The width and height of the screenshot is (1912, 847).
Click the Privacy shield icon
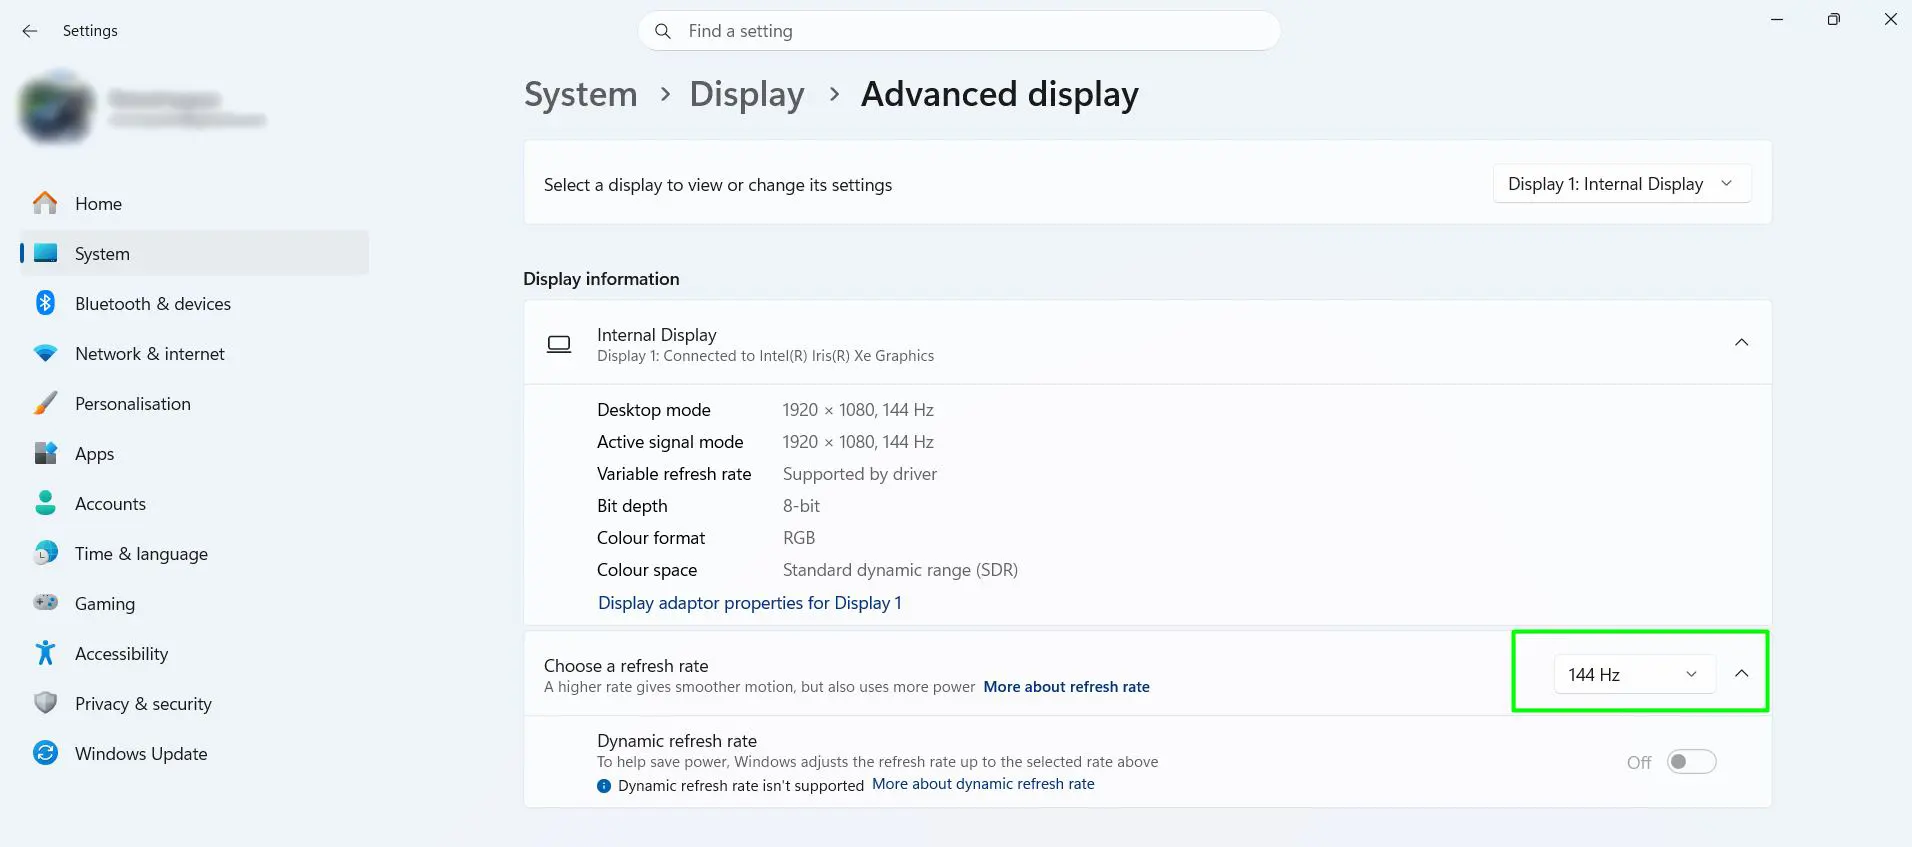click(x=45, y=703)
